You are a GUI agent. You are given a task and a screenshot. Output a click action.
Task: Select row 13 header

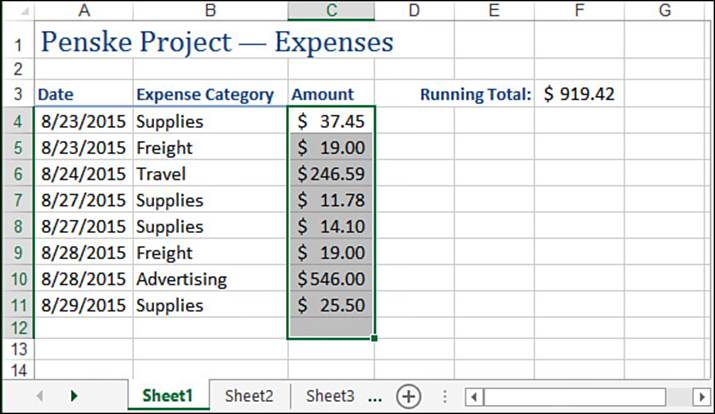[18, 349]
